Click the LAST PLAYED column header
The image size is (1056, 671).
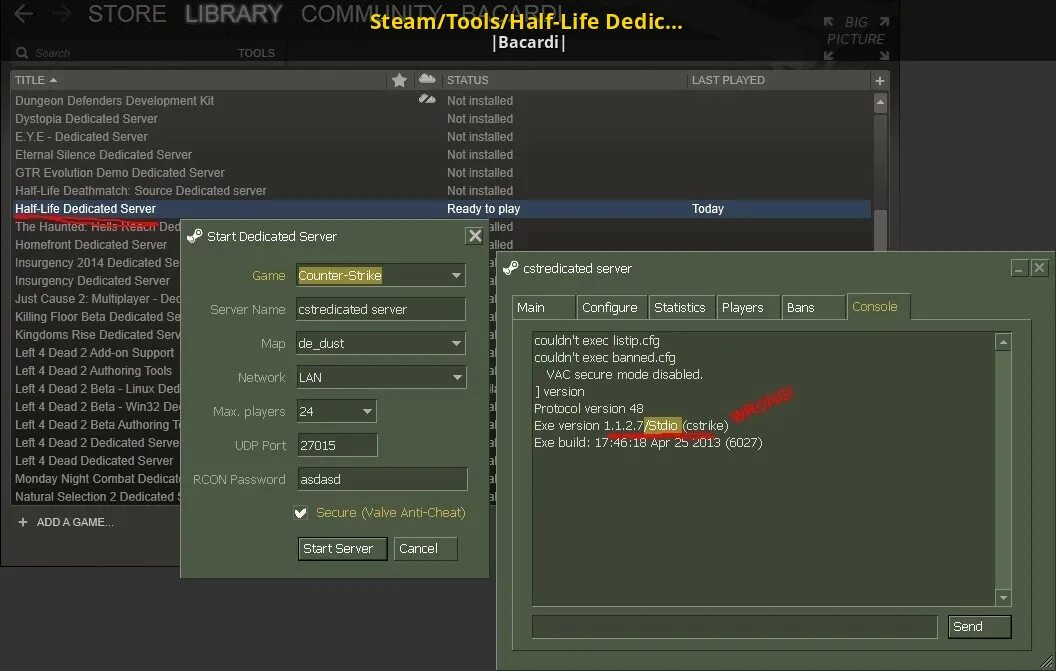pyautogui.click(x=728, y=80)
